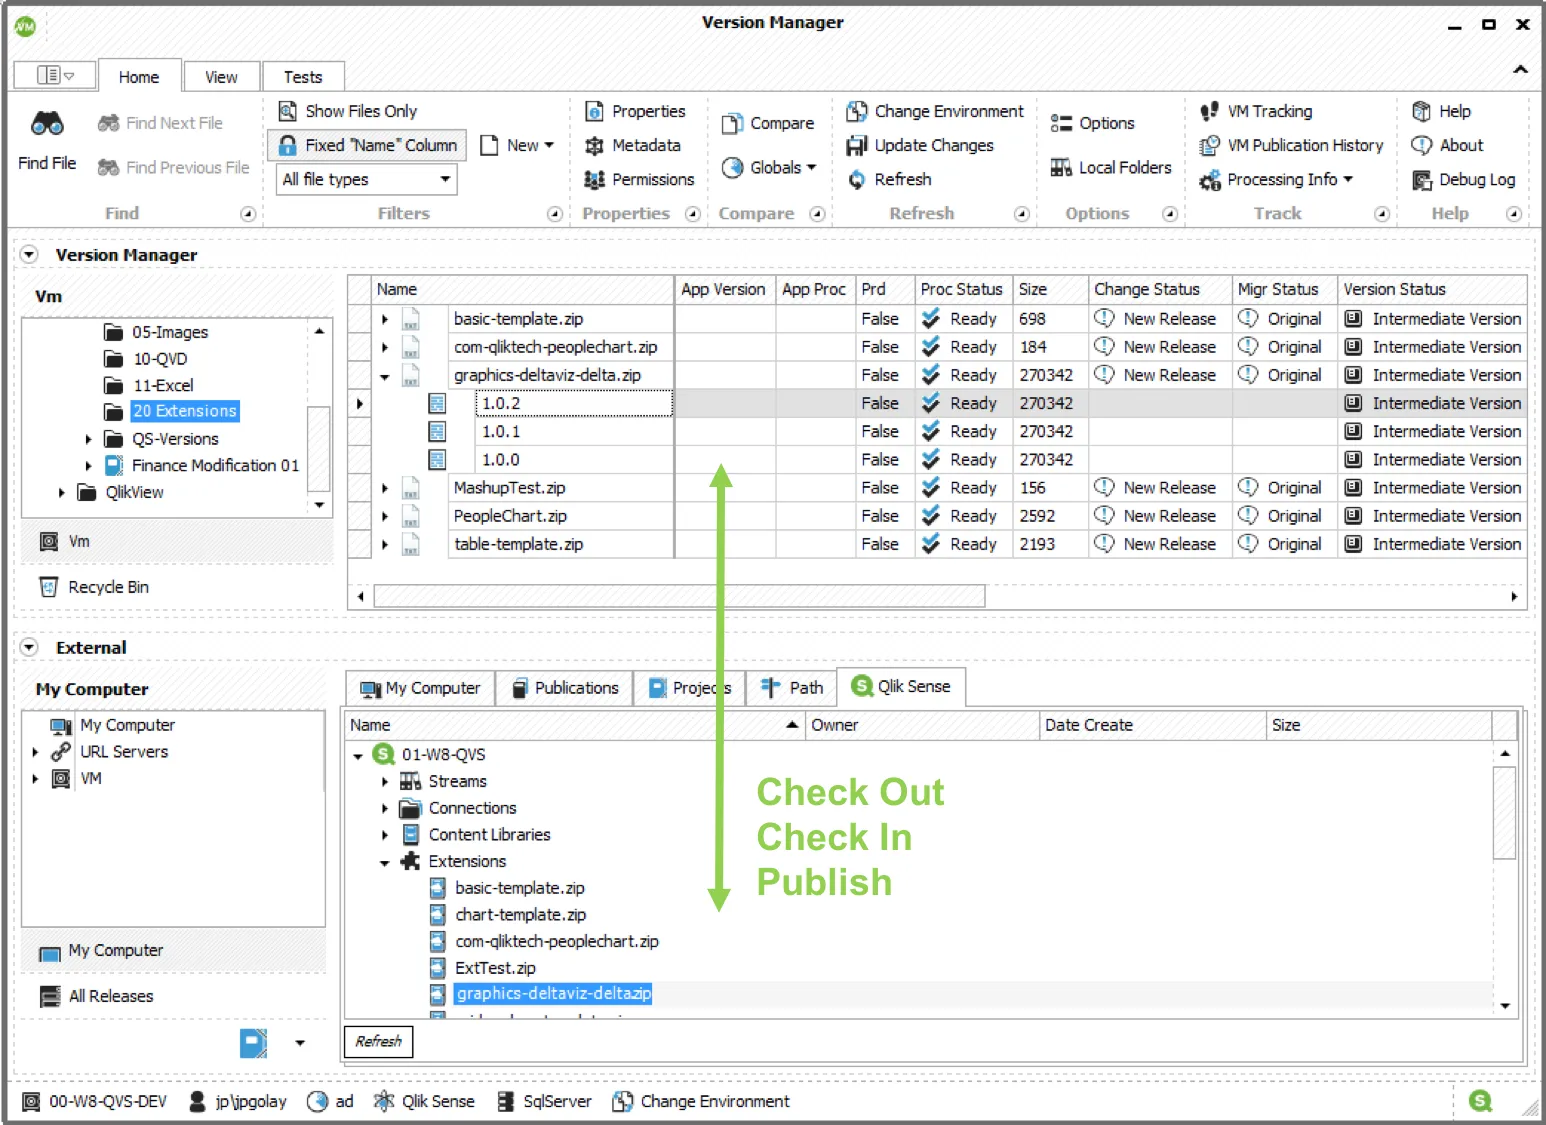
Task: Open the Find group dialog launcher
Action: 247,214
